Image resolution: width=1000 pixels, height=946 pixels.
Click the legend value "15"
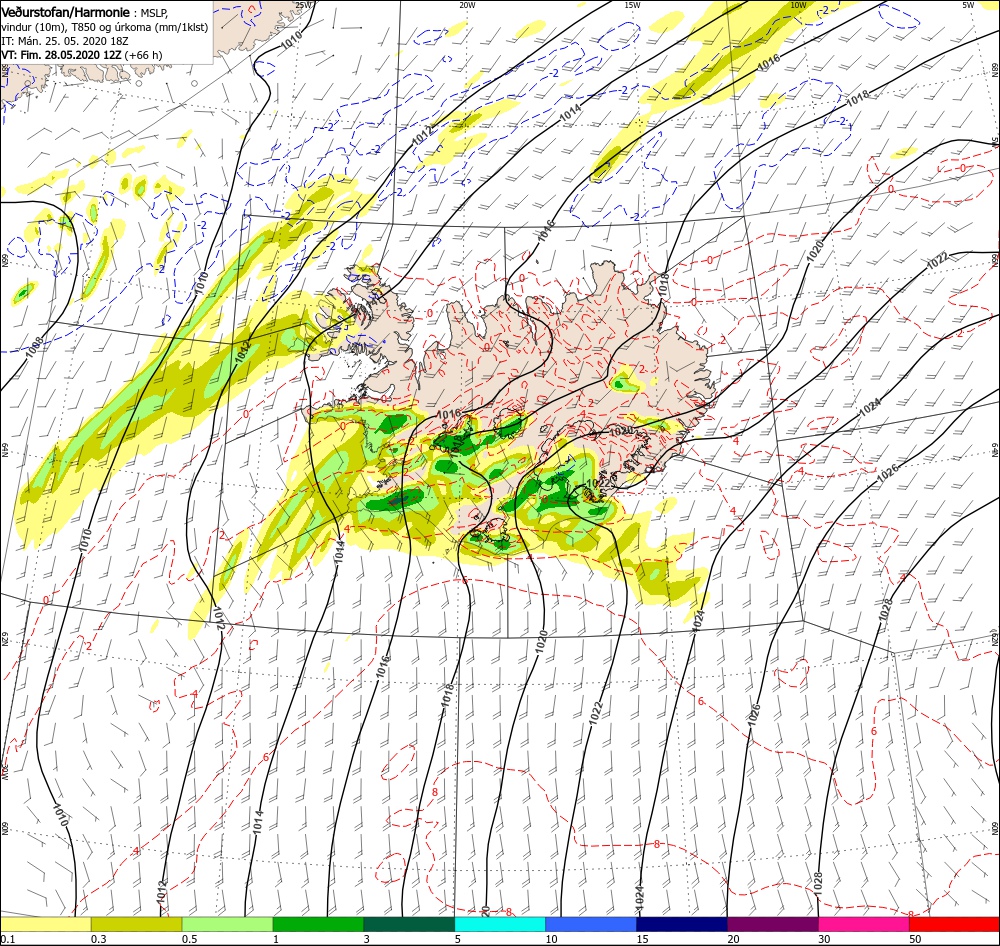click(642, 940)
